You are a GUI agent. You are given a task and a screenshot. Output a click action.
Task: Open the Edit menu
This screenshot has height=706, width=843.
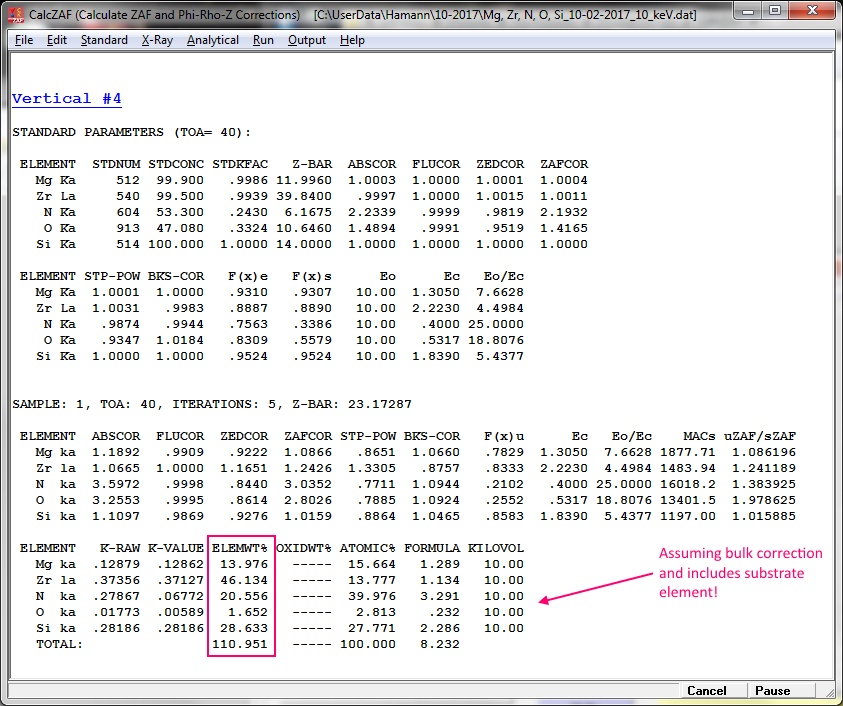pos(57,40)
